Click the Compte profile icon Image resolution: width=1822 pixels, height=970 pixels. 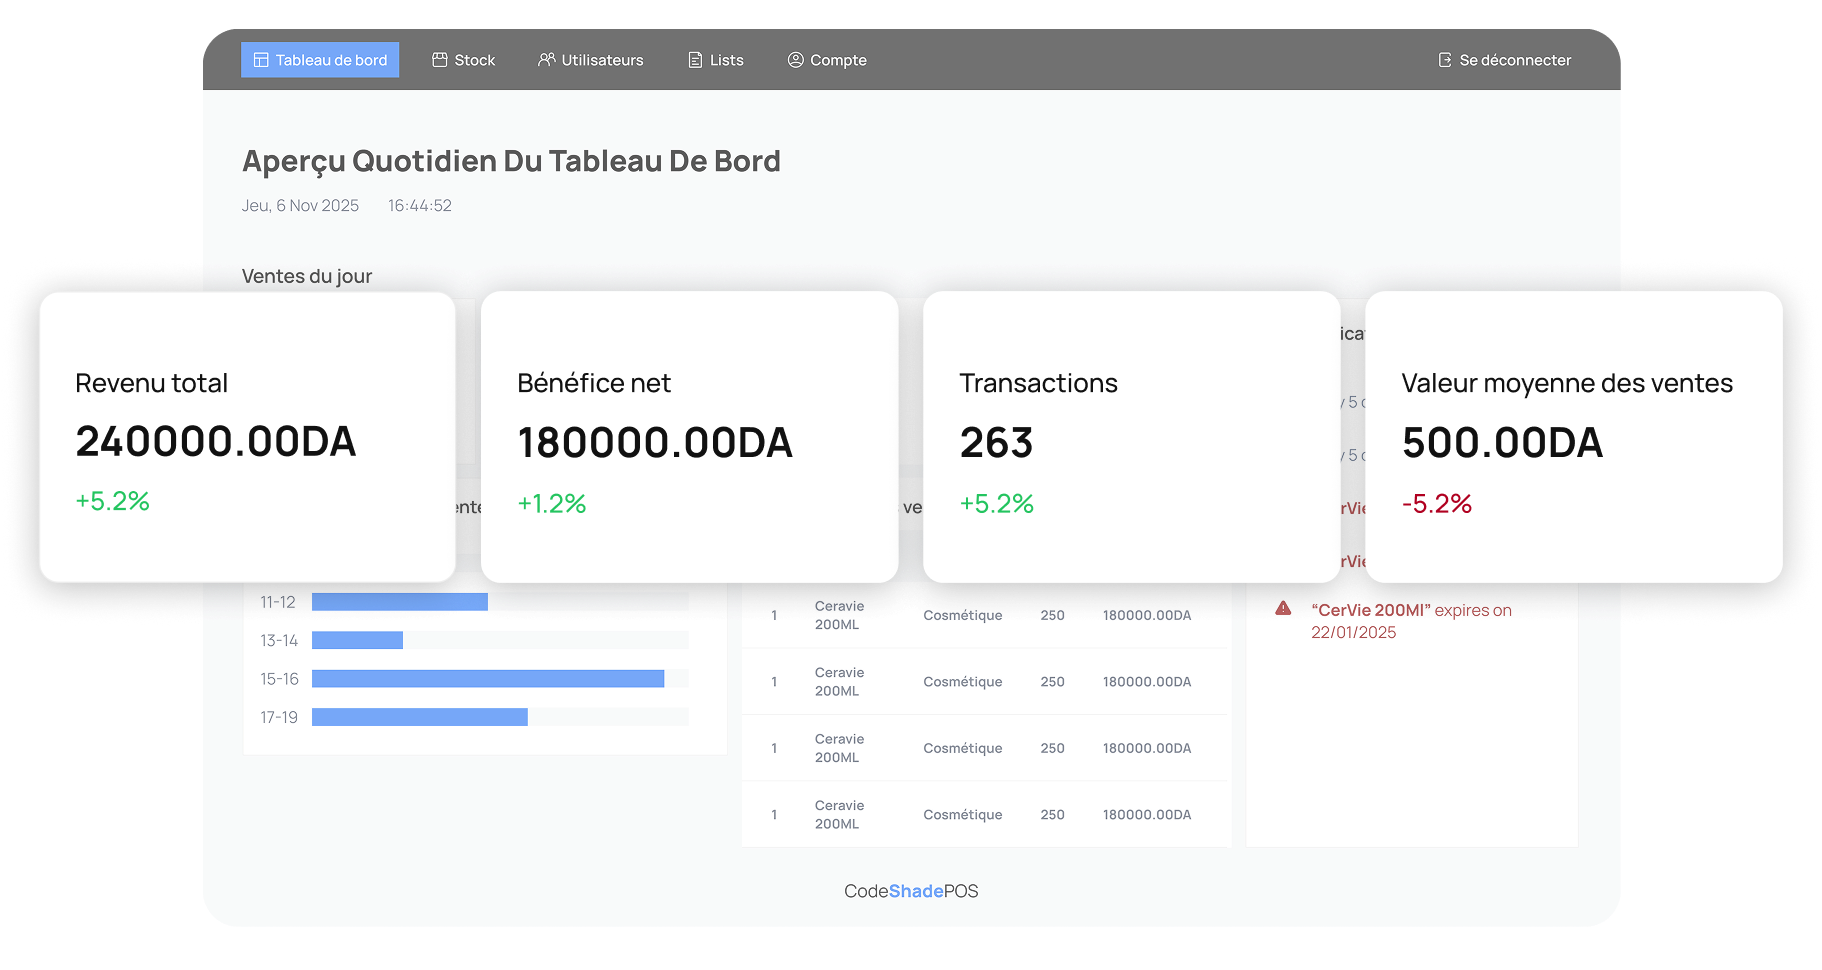pyautogui.click(x=796, y=60)
